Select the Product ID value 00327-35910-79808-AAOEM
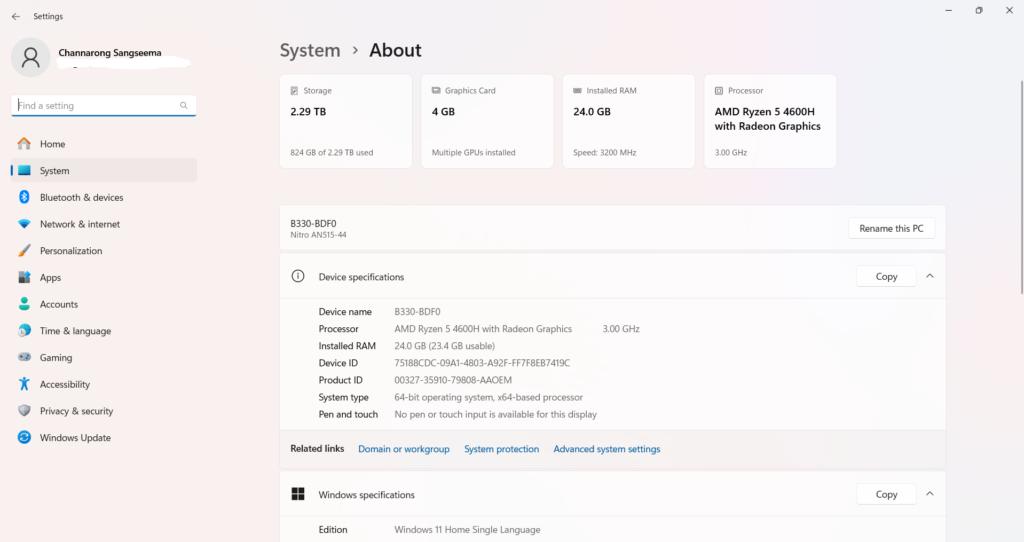Screen dimensions: 1024x542 point(453,380)
